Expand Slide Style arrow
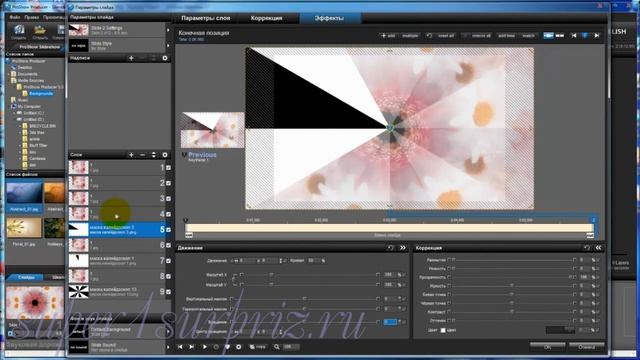Screen dimensions: 640x360 tap(168, 45)
